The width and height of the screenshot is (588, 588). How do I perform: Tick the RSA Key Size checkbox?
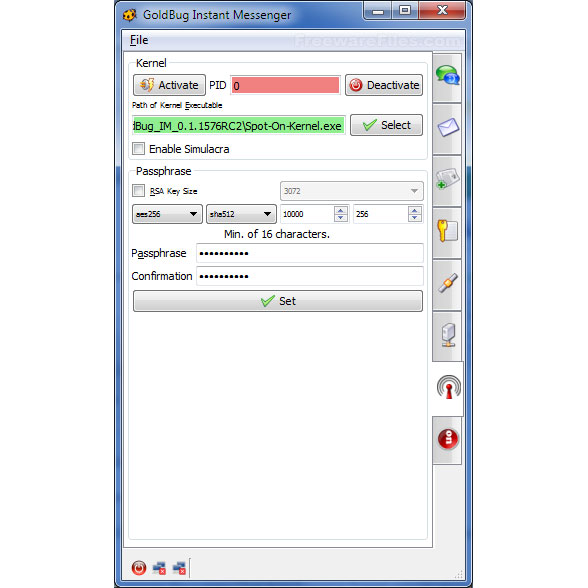coord(138,190)
